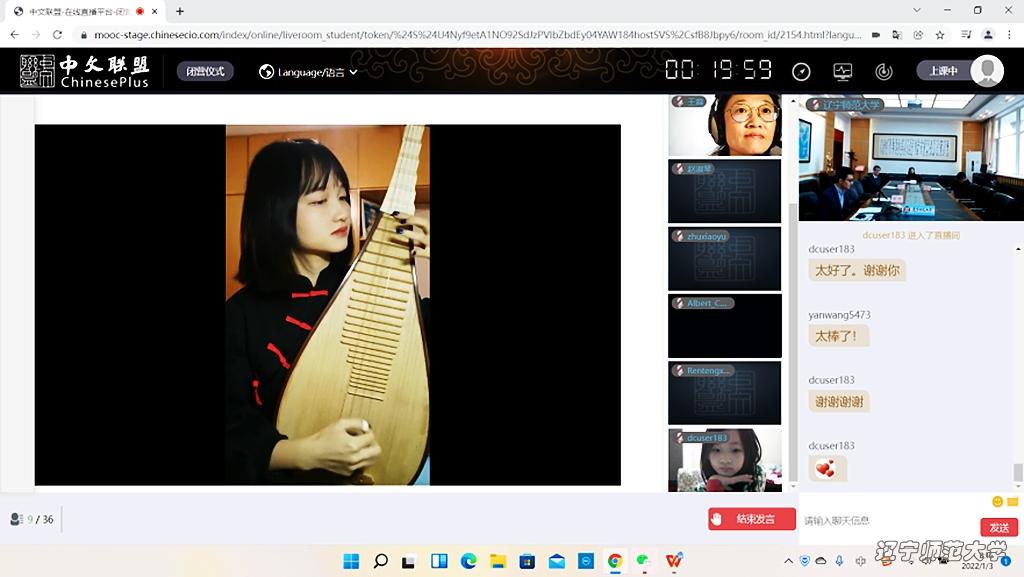
Task: Click the 闭营仪式 button
Action: [205, 71]
